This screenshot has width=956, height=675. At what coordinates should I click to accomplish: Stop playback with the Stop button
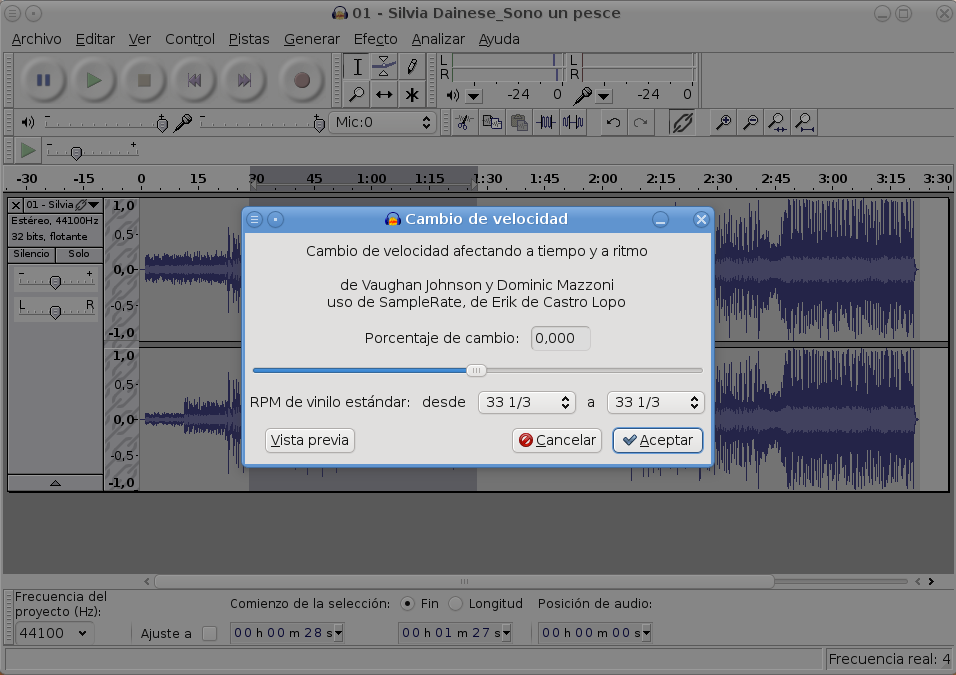[144, 80]
